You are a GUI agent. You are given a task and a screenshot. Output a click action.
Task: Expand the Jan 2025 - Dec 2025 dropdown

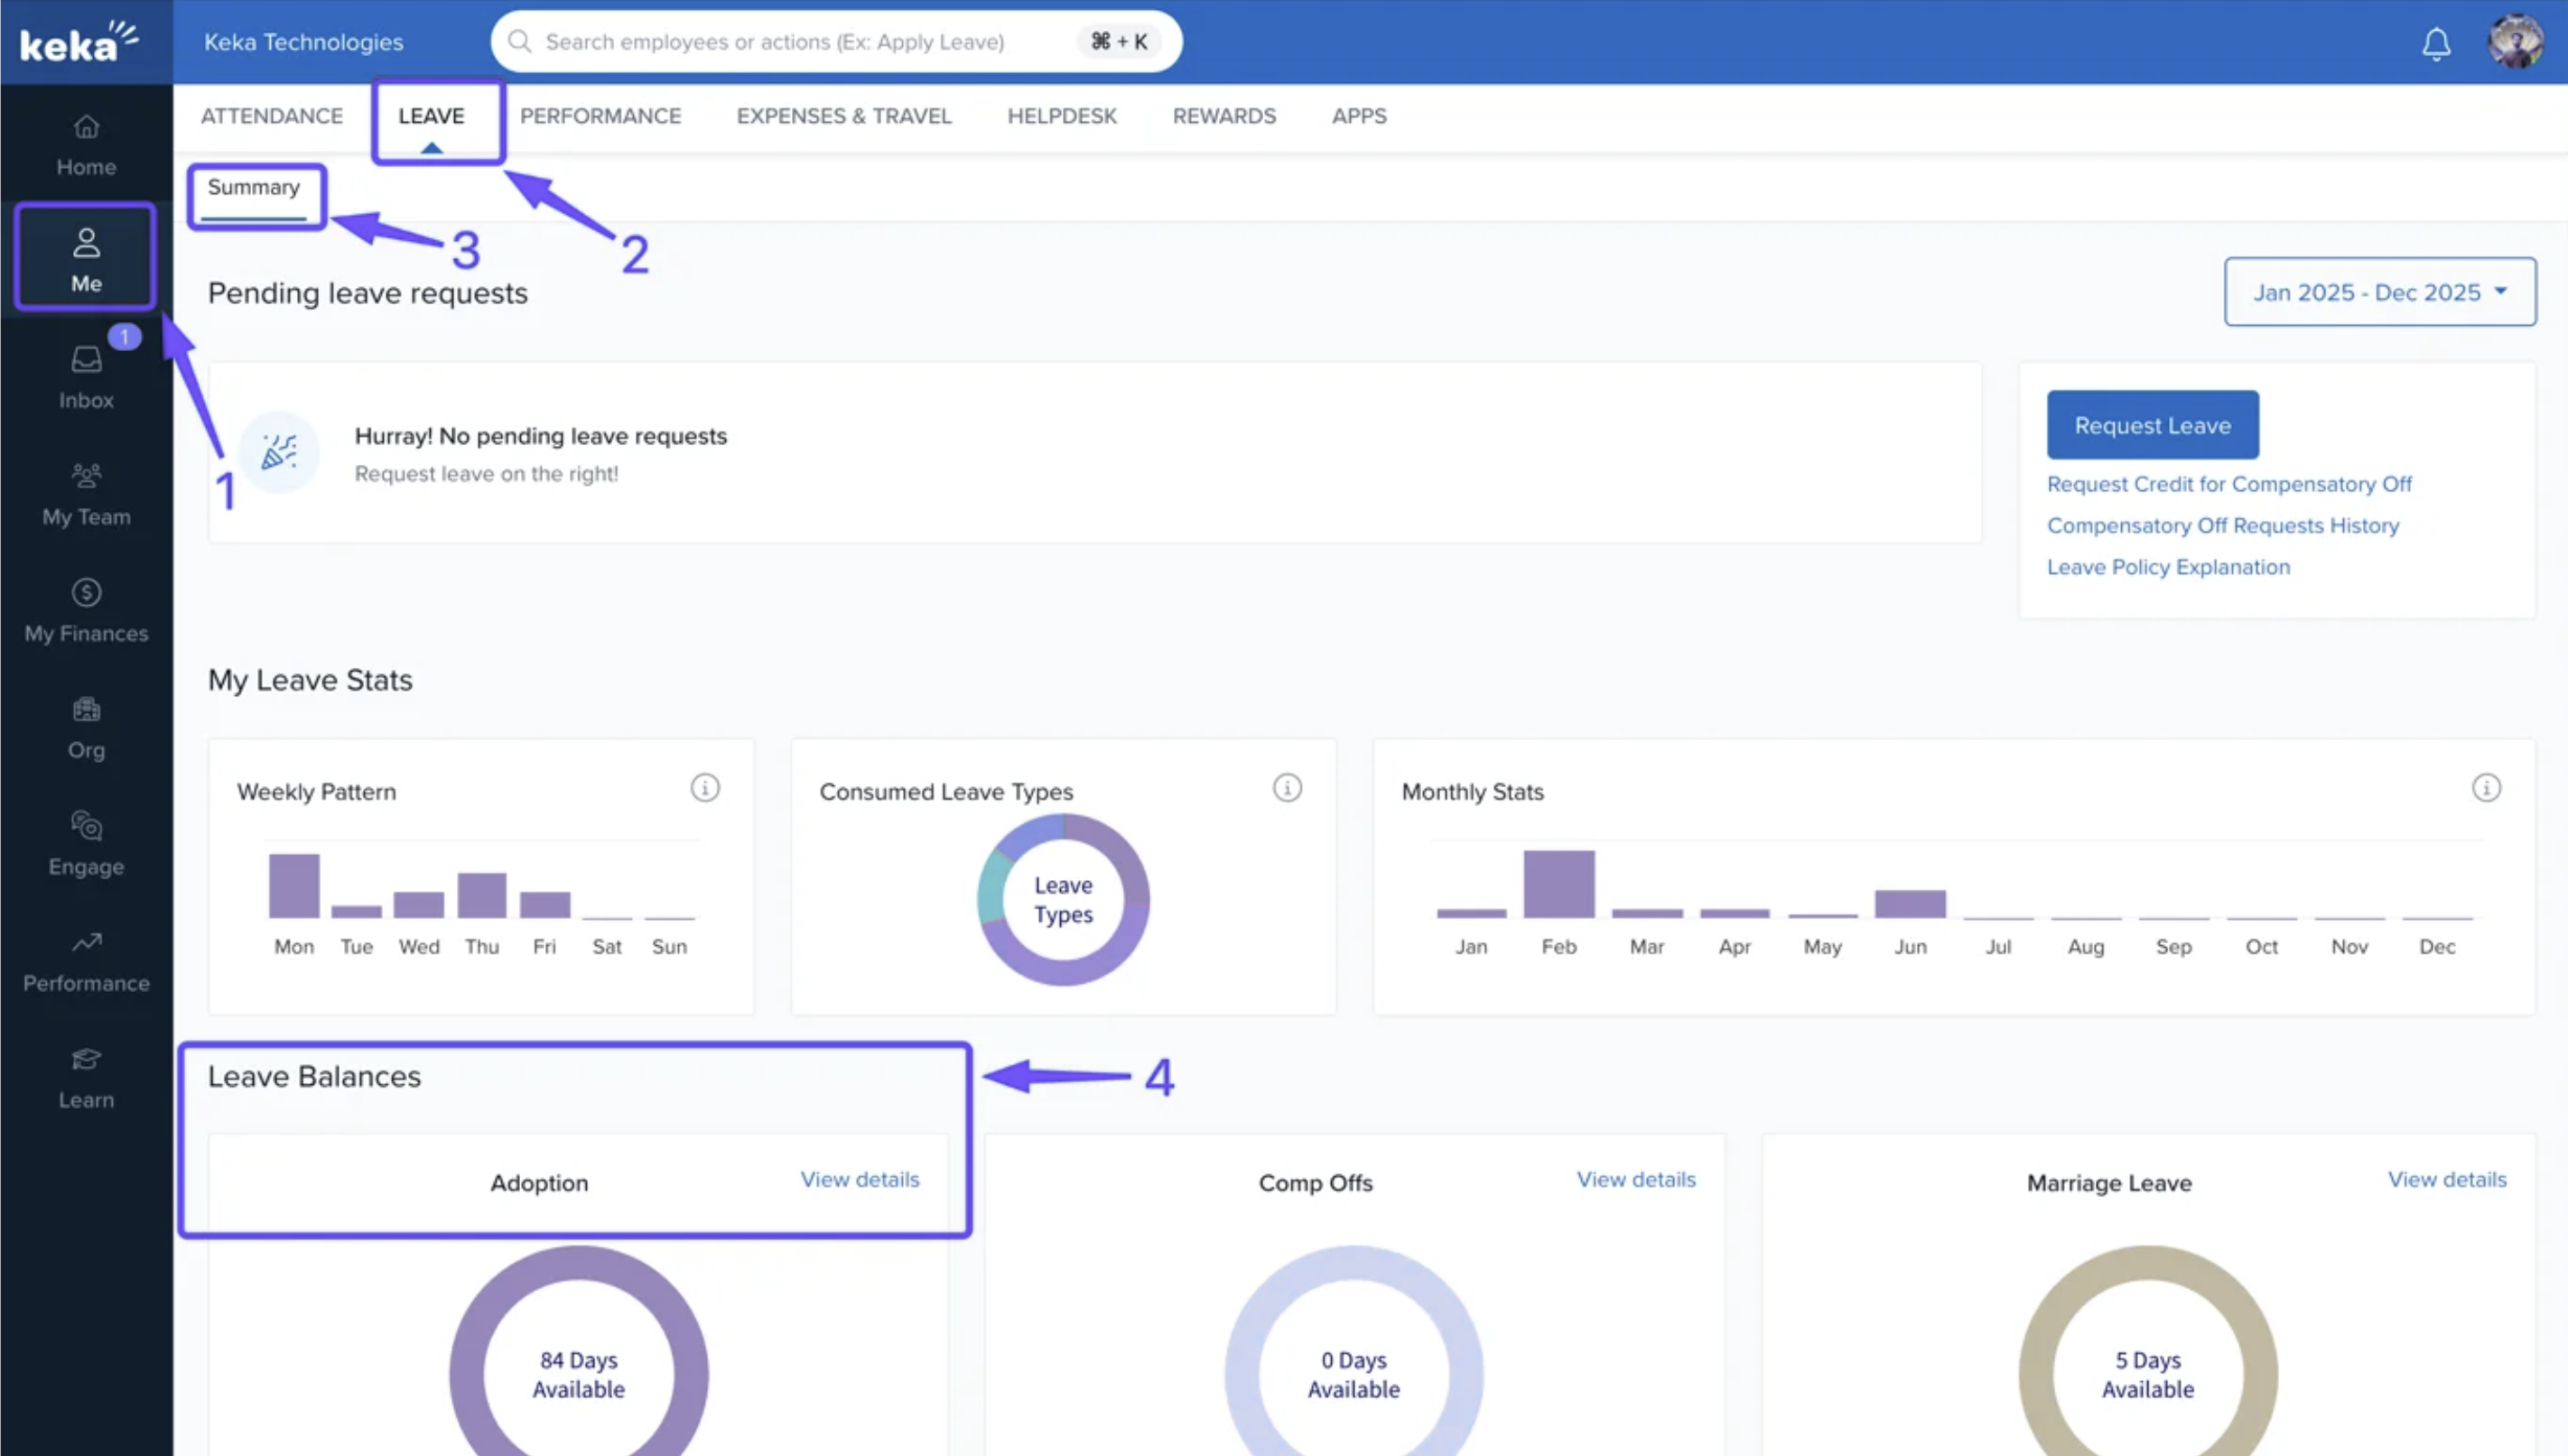2378,292
